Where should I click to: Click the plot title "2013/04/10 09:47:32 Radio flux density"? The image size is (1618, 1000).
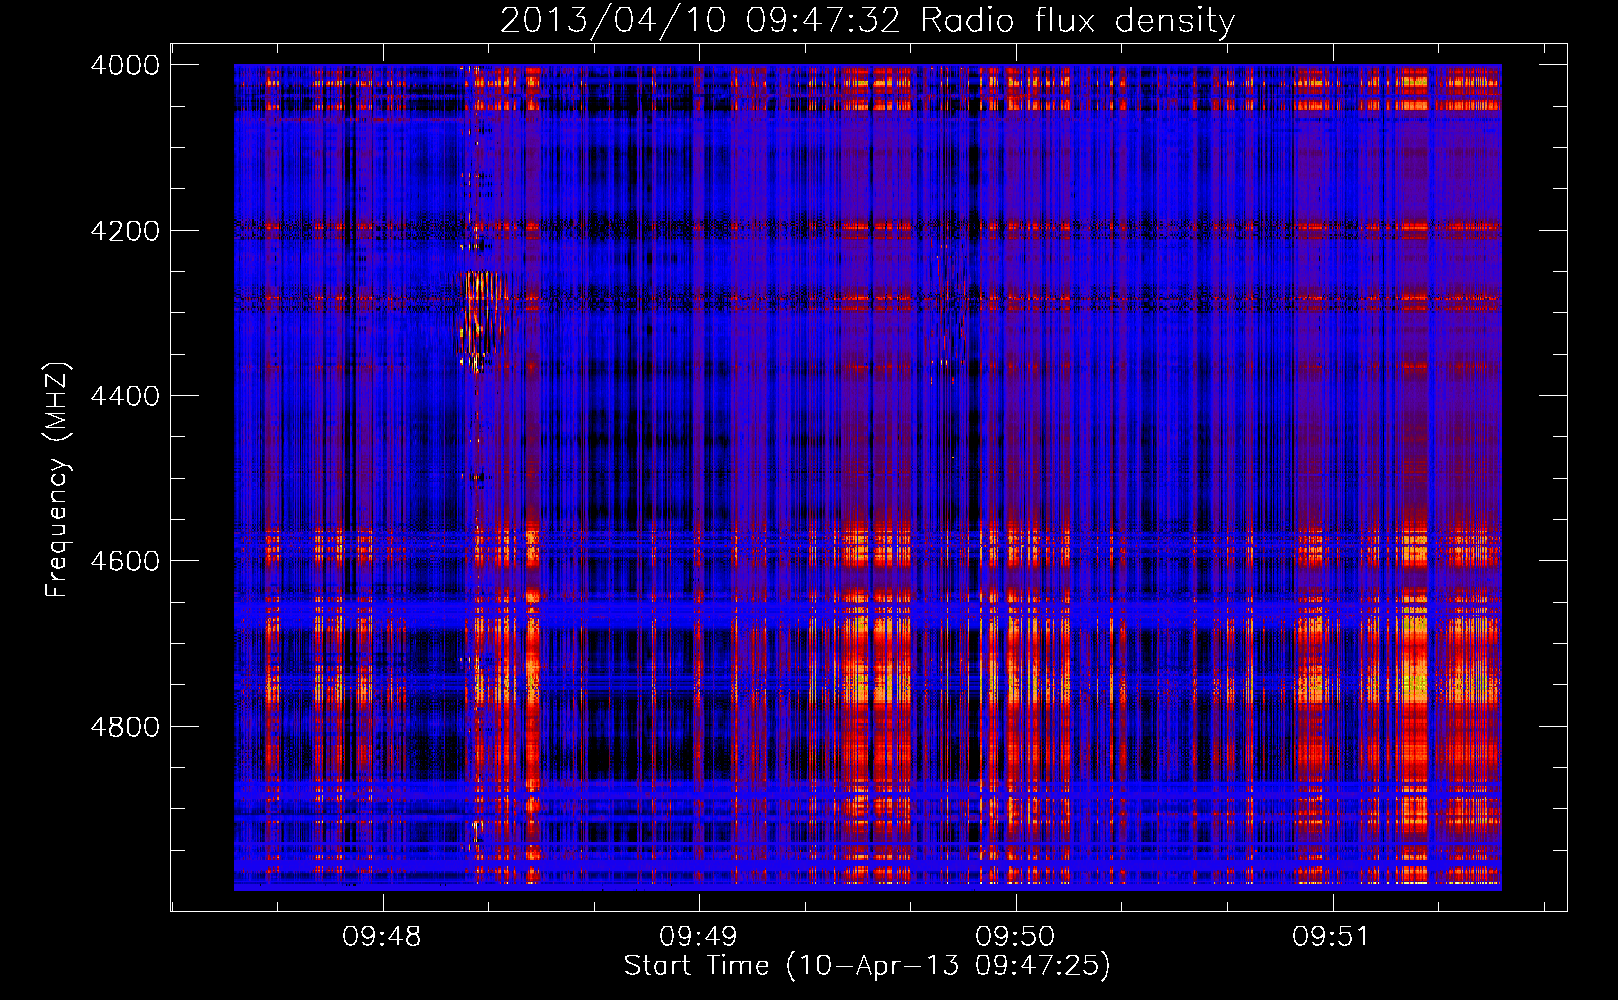point(867,21)
